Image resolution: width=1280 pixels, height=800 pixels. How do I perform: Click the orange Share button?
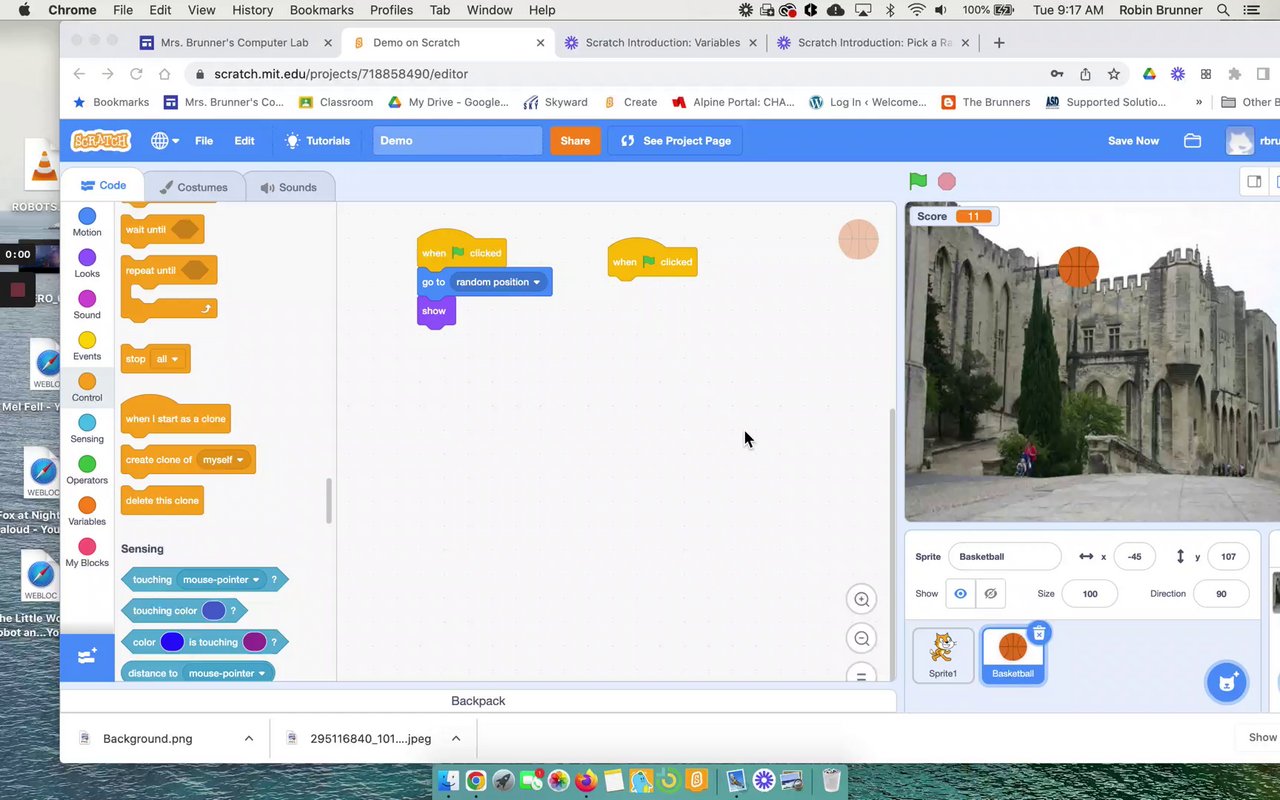575,141
